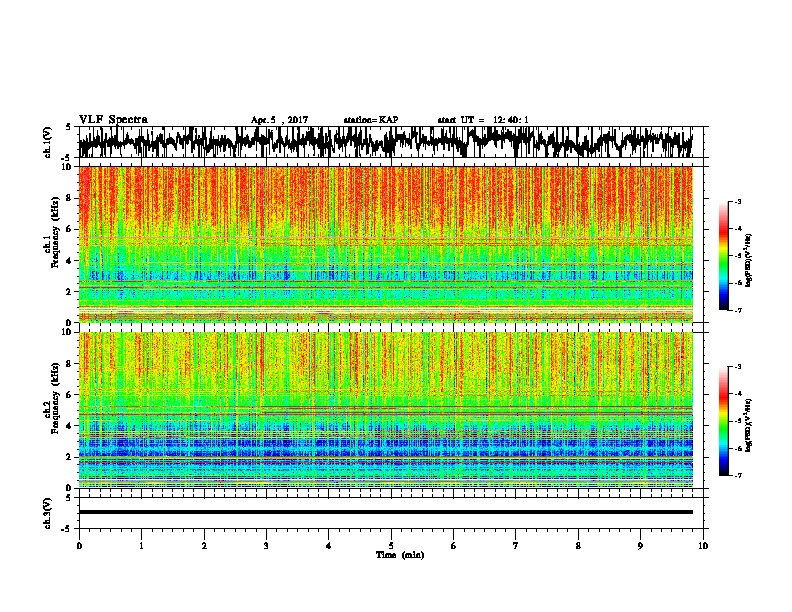Select the time axis tick label "8"

[578, 546]
